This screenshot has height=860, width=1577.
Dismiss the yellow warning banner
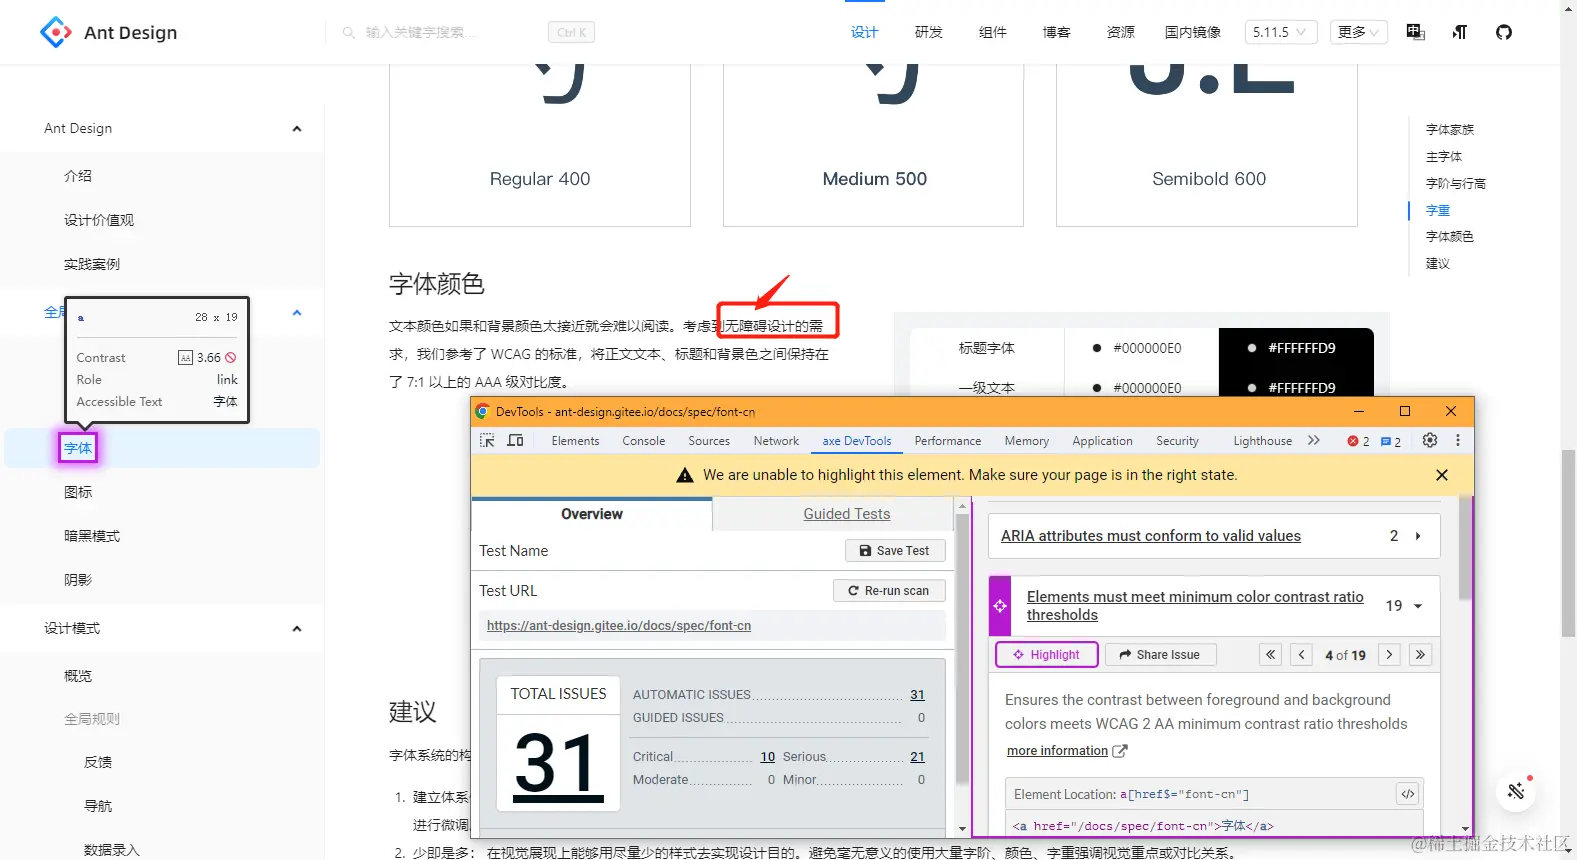(x=1442, y=475)
